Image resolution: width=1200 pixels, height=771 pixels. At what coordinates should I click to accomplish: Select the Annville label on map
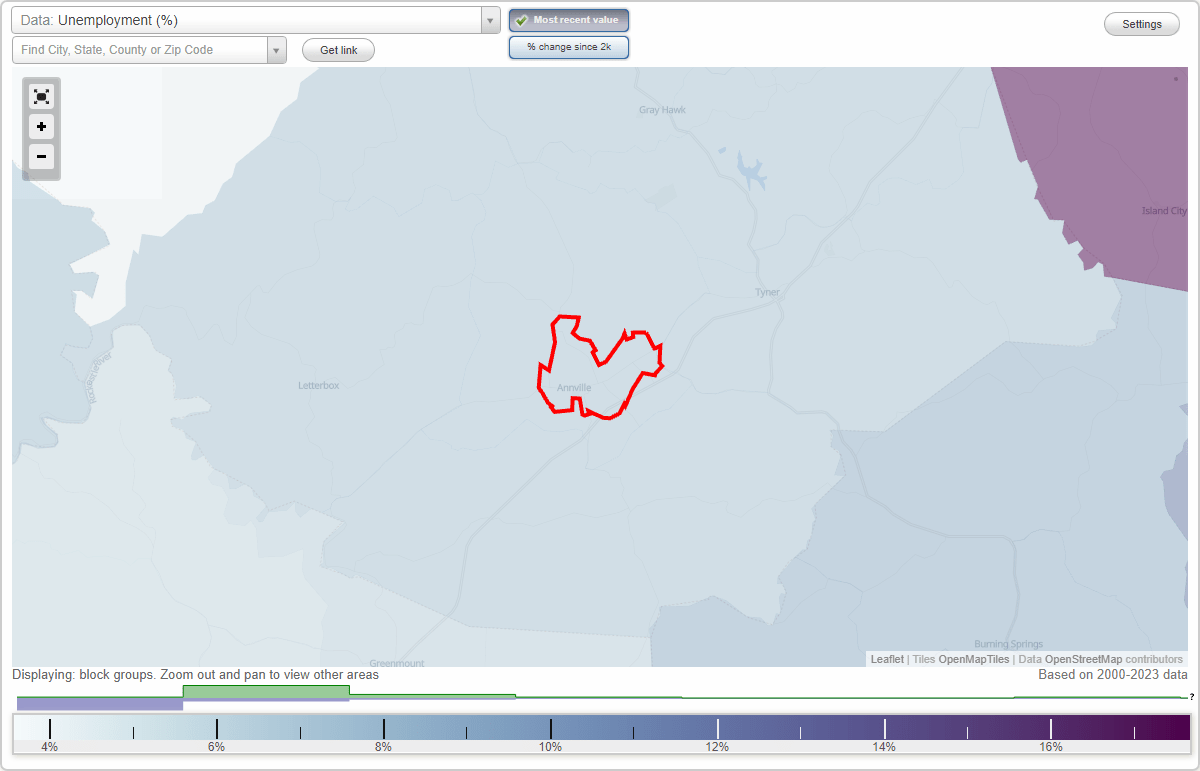(x=575, y=387)
